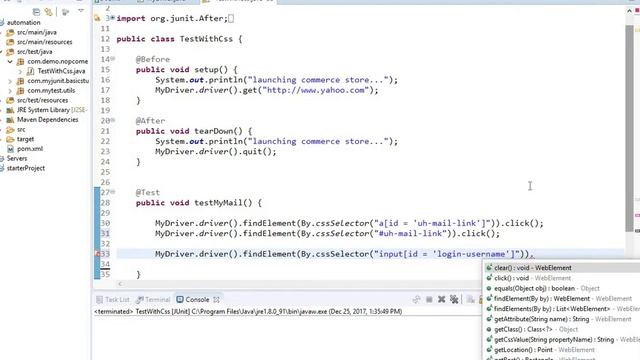Click '#uh-mail-link' selector string on line 31
The image size is (640, 360).
tap(411, 234)
